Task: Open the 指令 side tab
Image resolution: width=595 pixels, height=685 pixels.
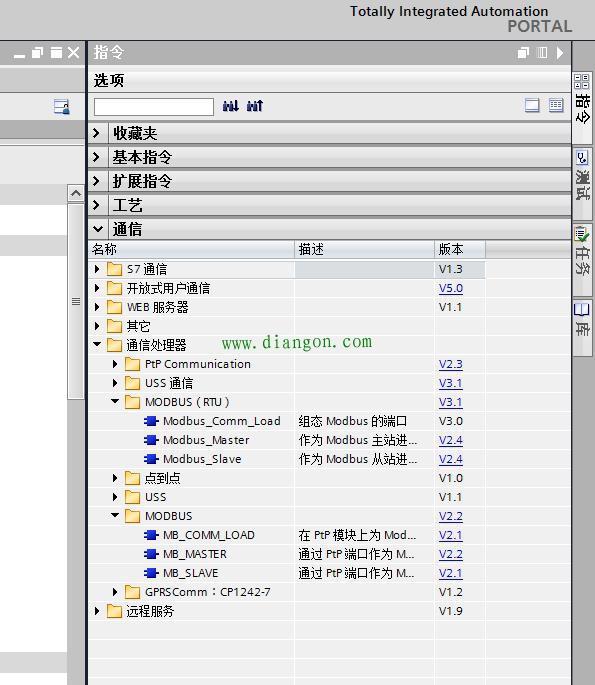Action: [583, 107]
